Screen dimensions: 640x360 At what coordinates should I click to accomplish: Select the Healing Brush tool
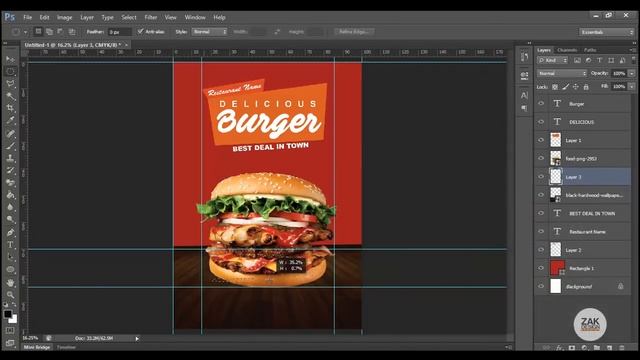pos(10,133)
